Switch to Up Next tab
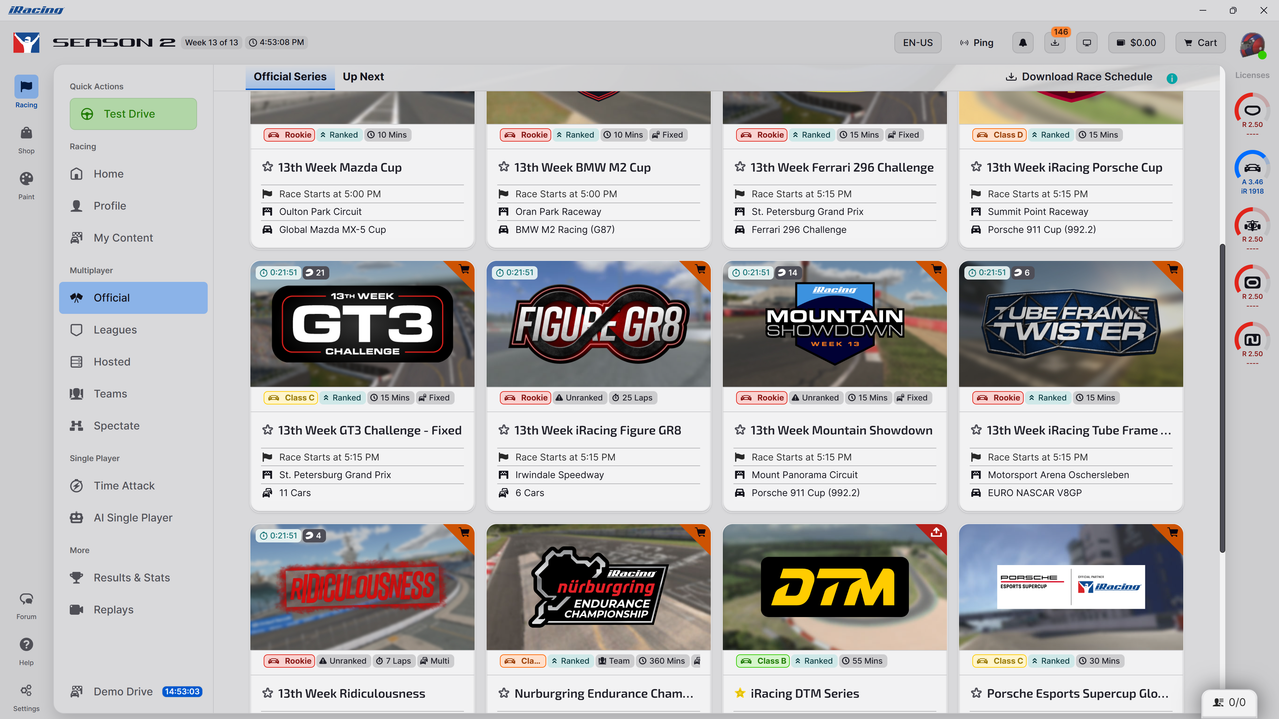This screenshot has width=1279, height=719. tap(363, 77)
